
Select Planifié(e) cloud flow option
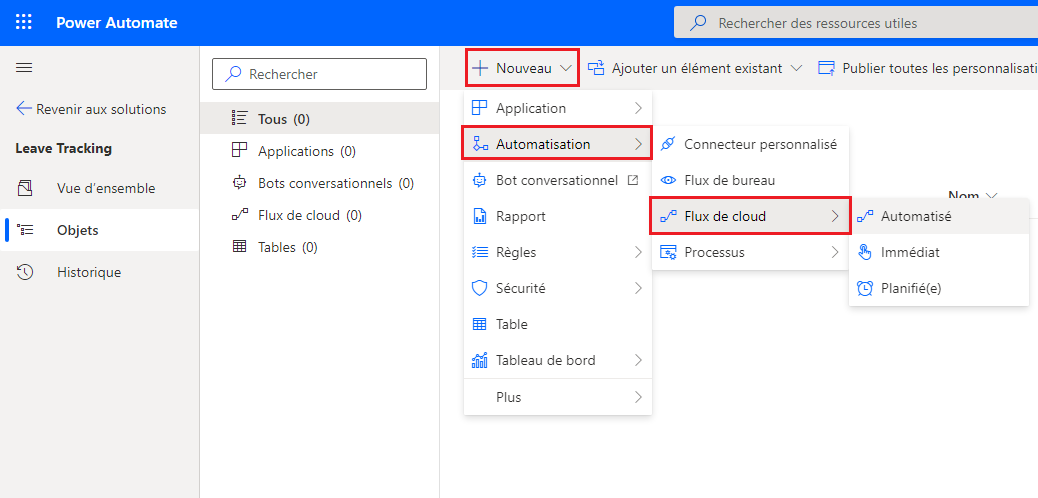(939, 288)
